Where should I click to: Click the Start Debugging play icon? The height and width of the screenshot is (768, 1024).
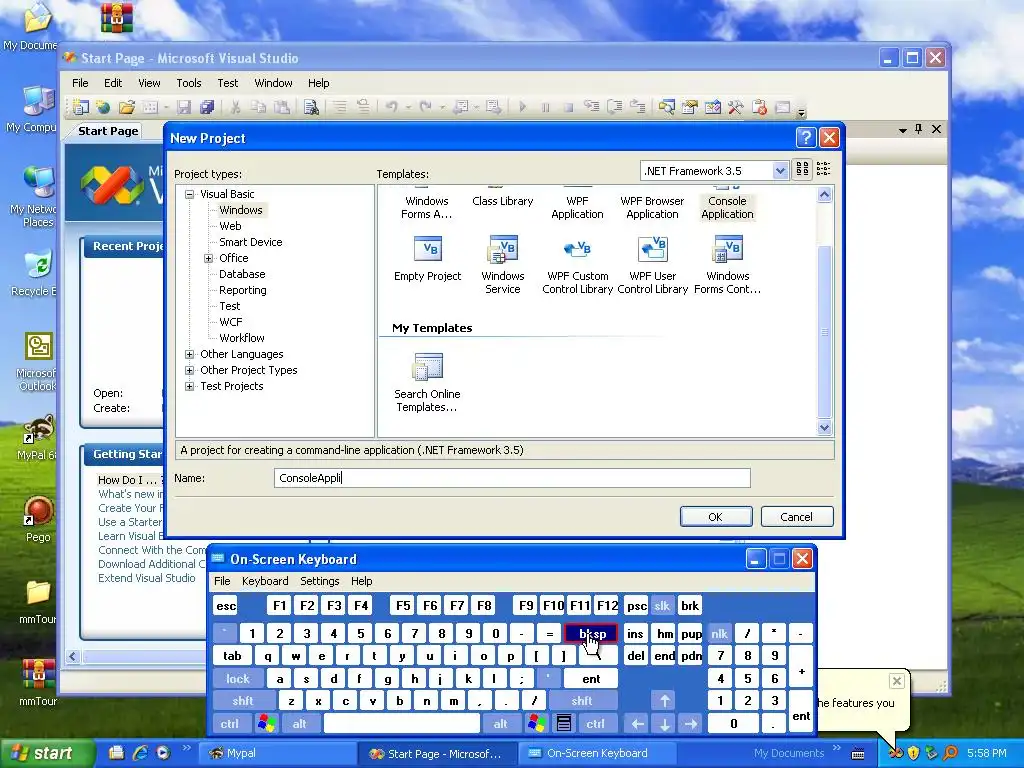coord(522,106)
